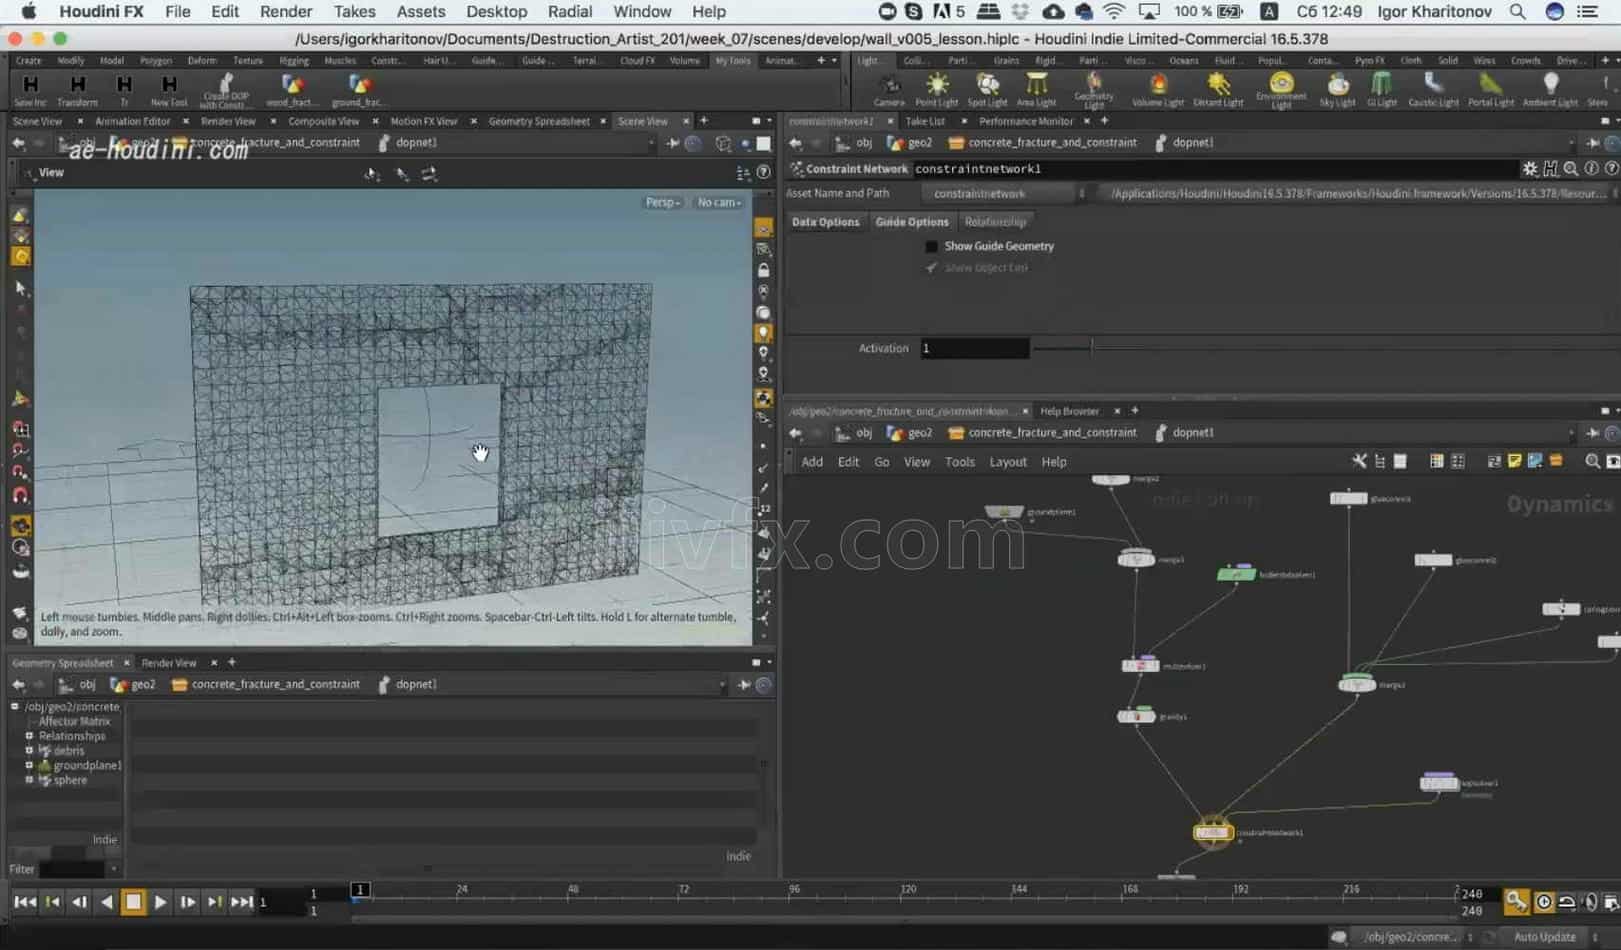Click the Spot Light shelf tool
The image size is (1621, 950).
[x=987, y=88]
